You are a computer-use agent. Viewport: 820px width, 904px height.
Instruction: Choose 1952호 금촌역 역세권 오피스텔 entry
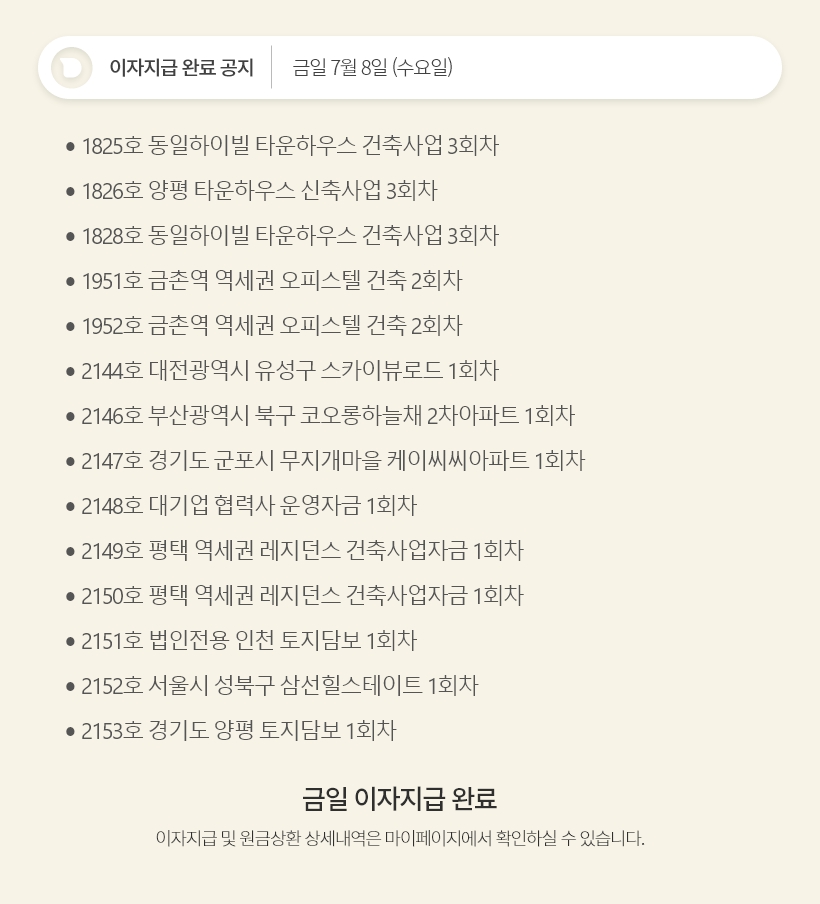272,326
